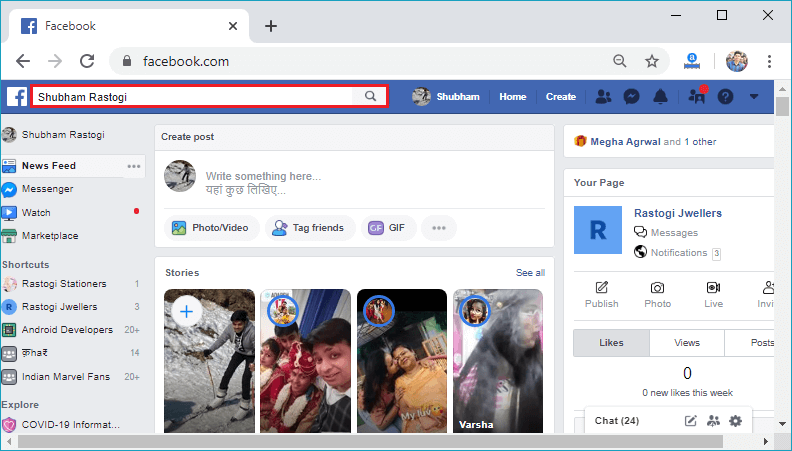Compose new message in chat bar
Viewport: 792px width, 451px height.
(690, 421)
